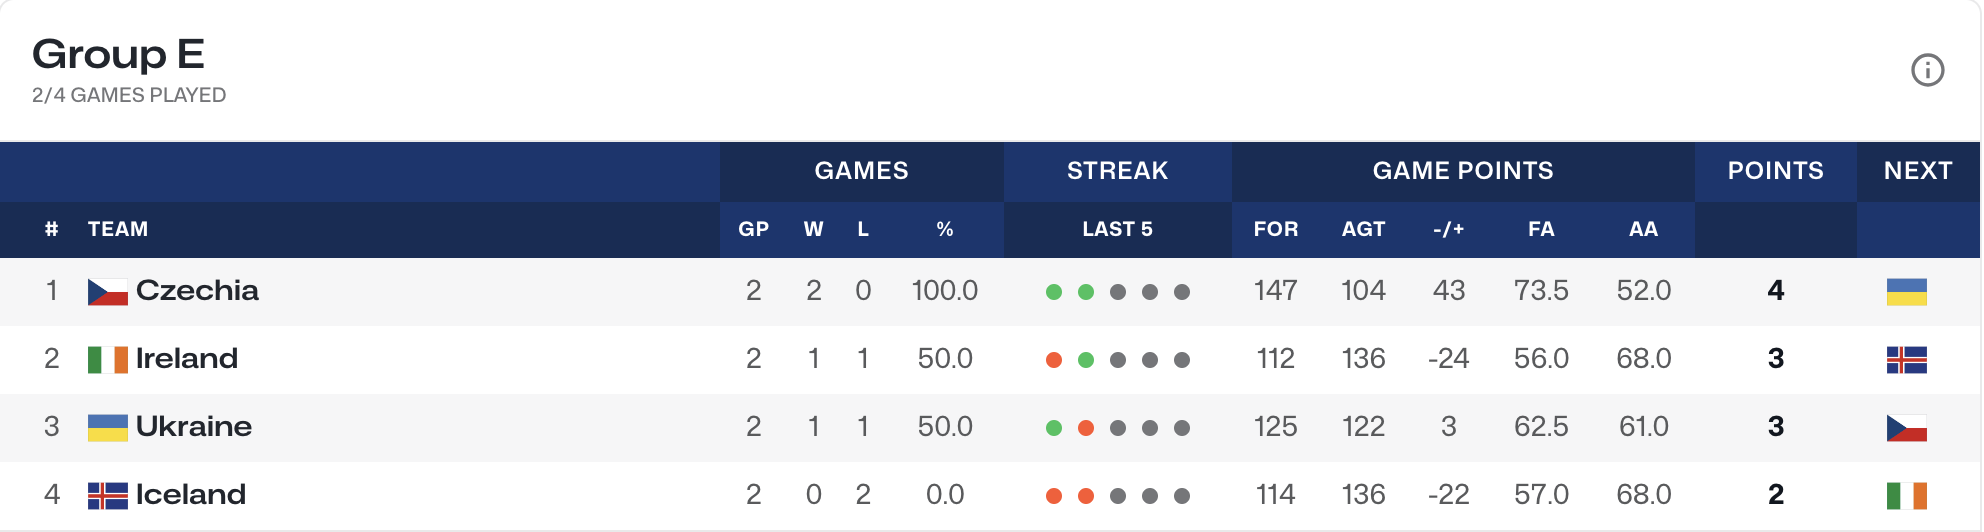Click Iceland's next opponent Ireland flag
The image size is (1984, 532).
(1906, 496)
